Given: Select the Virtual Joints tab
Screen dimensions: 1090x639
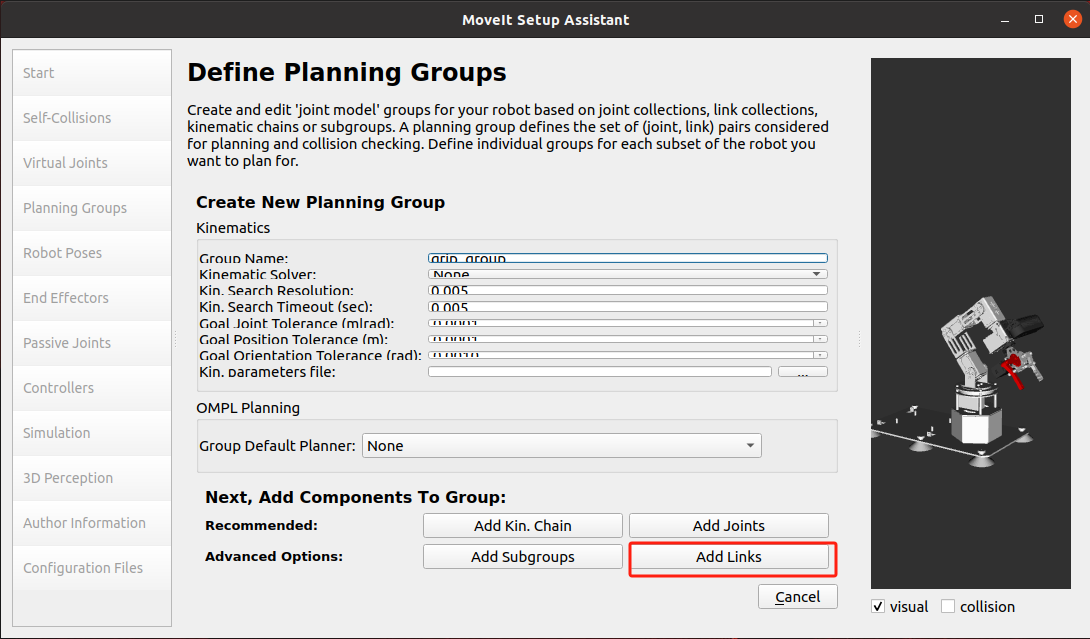Looking at the screenshot, I should click(x=92, y=163).
